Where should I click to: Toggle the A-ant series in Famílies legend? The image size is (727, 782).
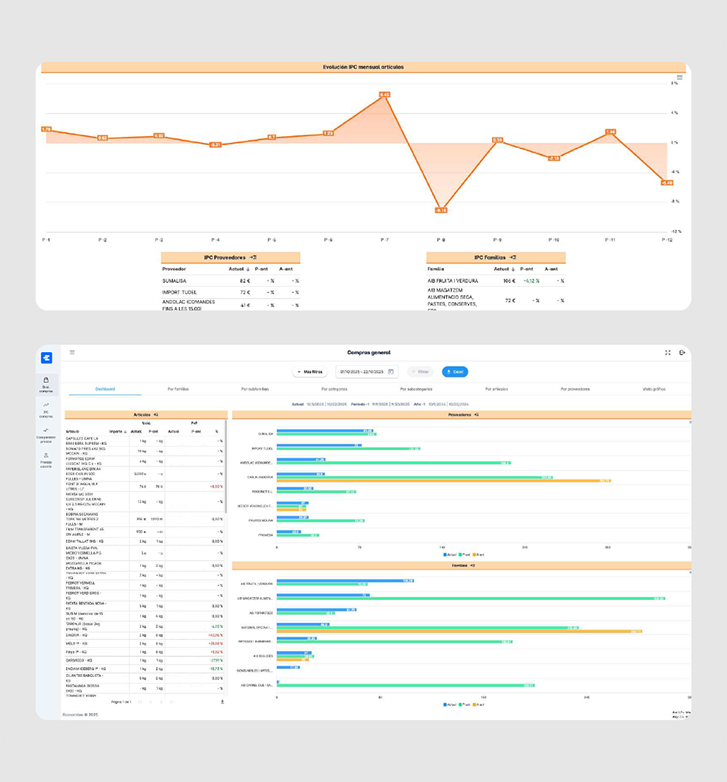pos(477,704)
